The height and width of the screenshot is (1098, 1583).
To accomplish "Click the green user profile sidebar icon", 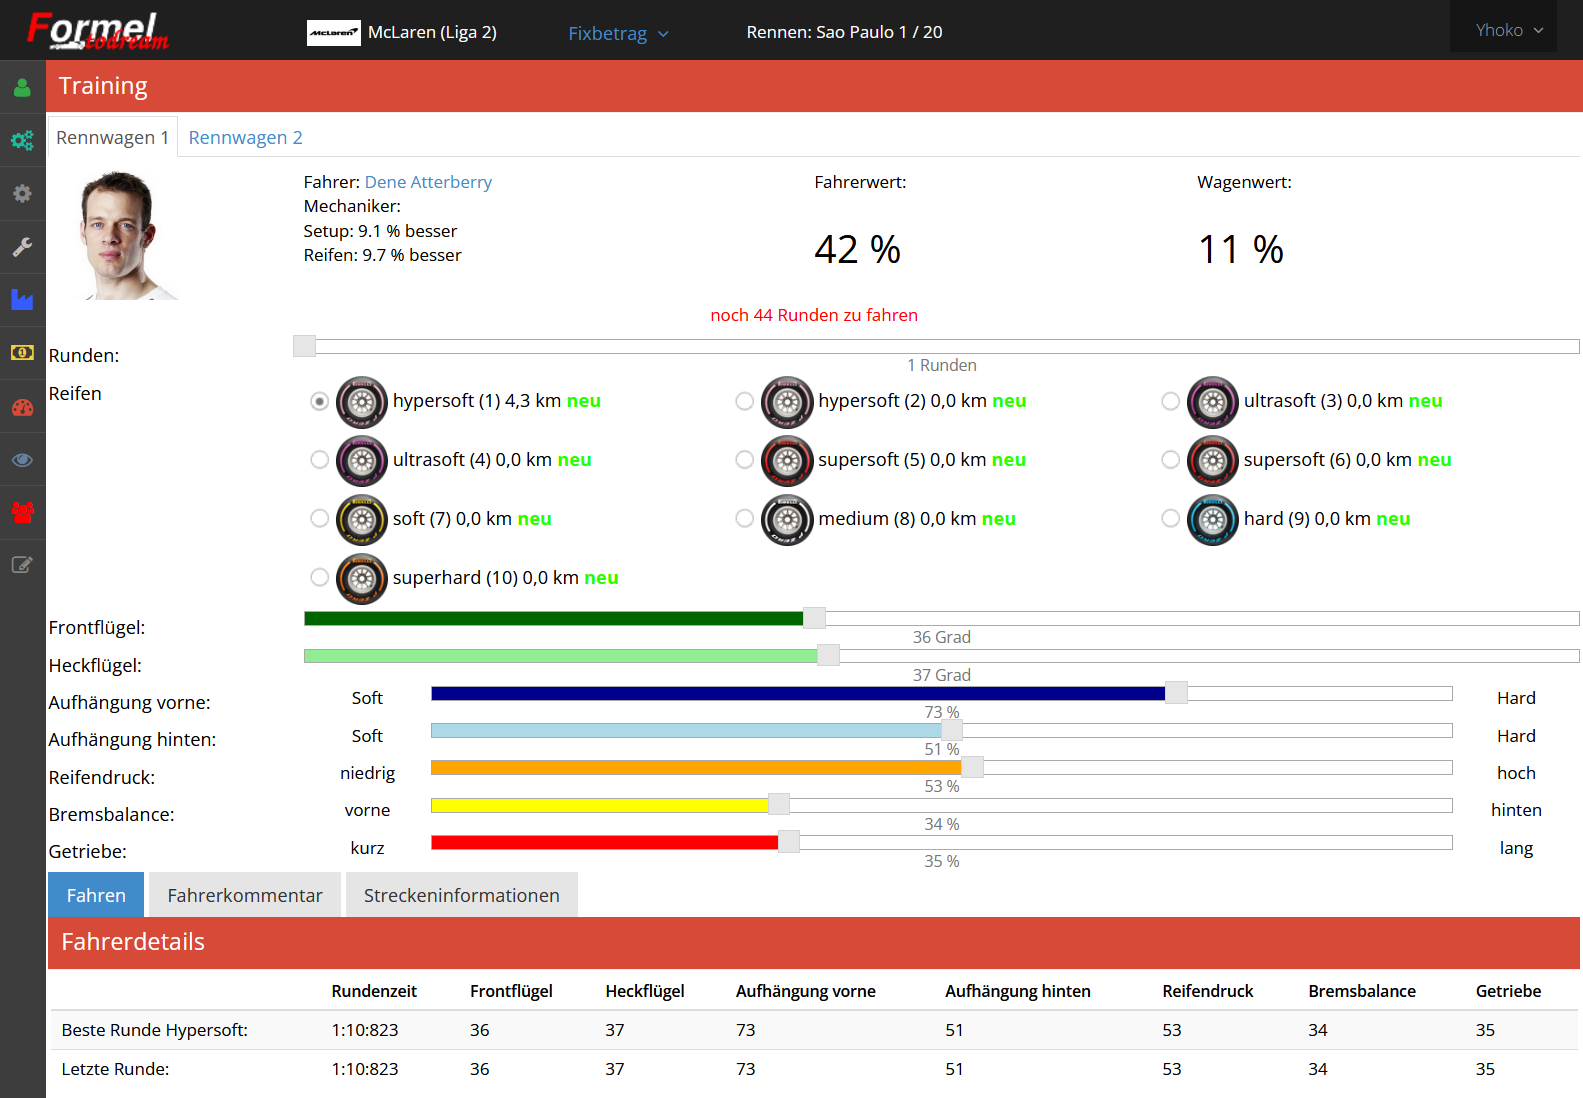I will click(22, 88).
